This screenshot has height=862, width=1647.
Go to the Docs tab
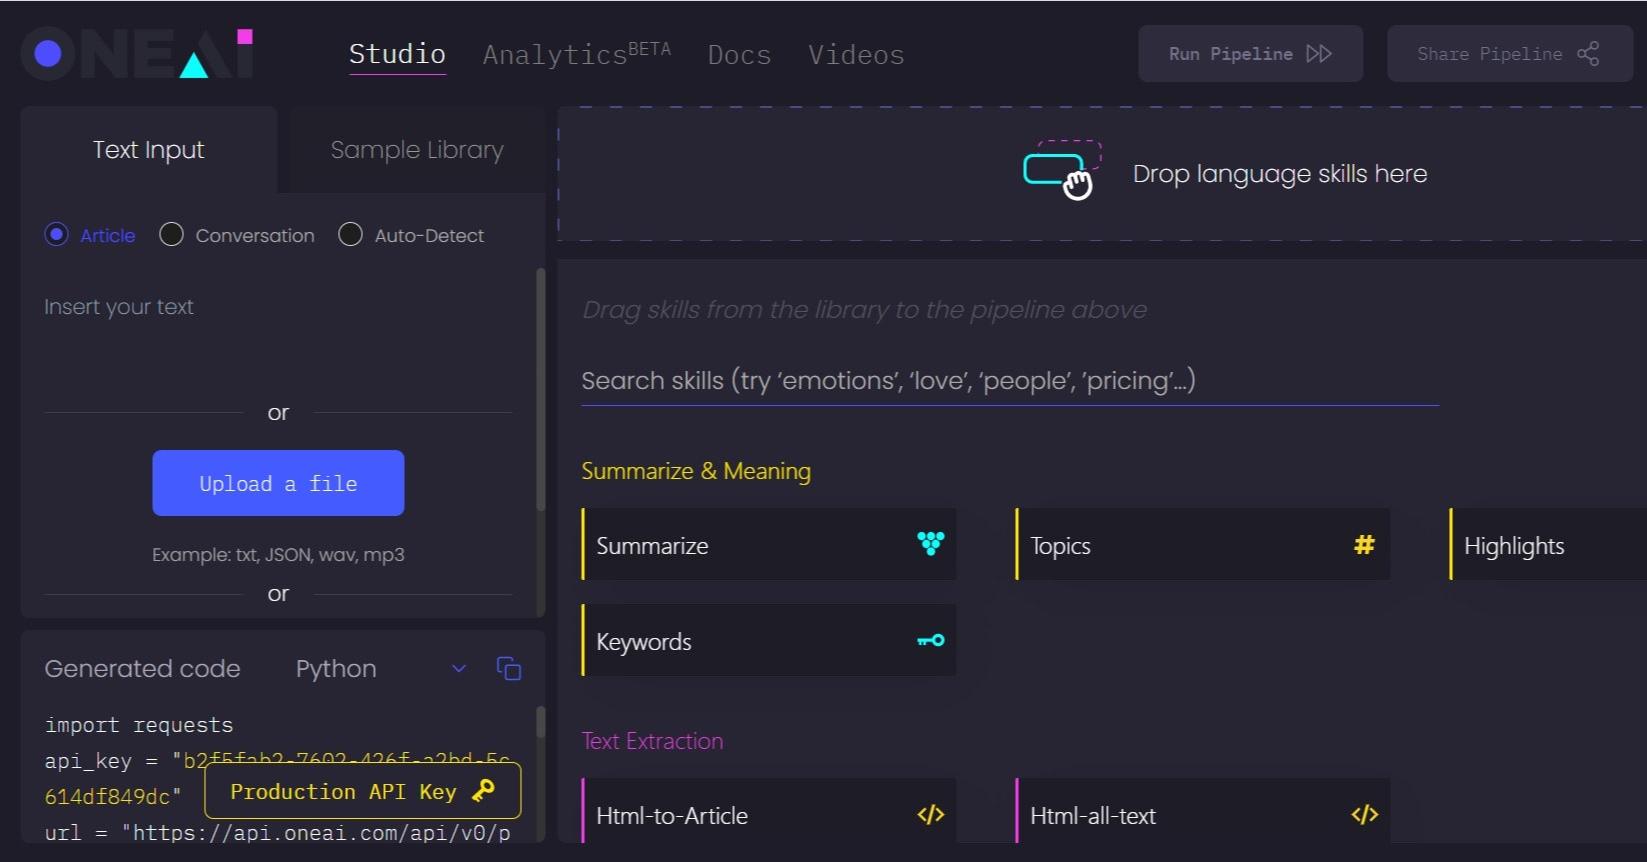pos(739,55)
